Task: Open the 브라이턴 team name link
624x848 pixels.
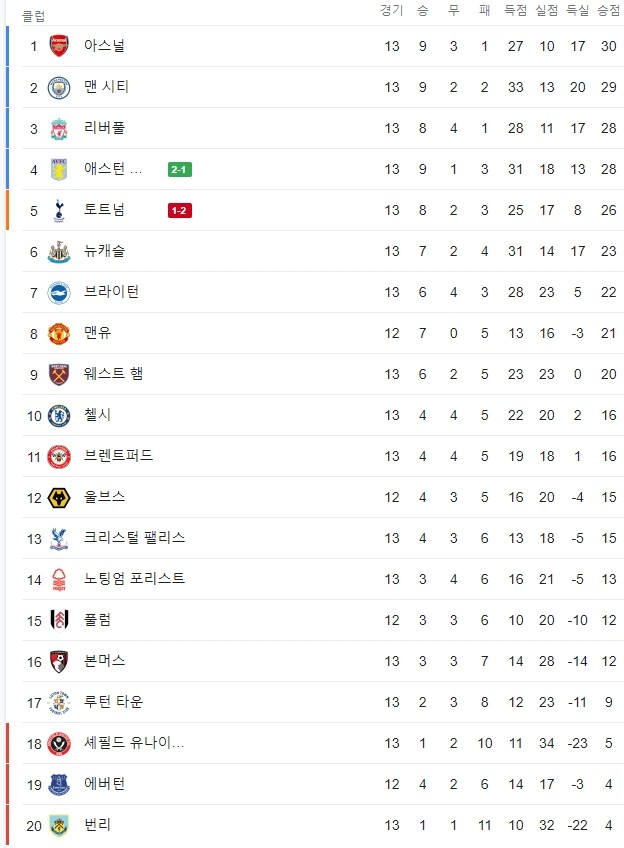Action: (x=111, y=292)
